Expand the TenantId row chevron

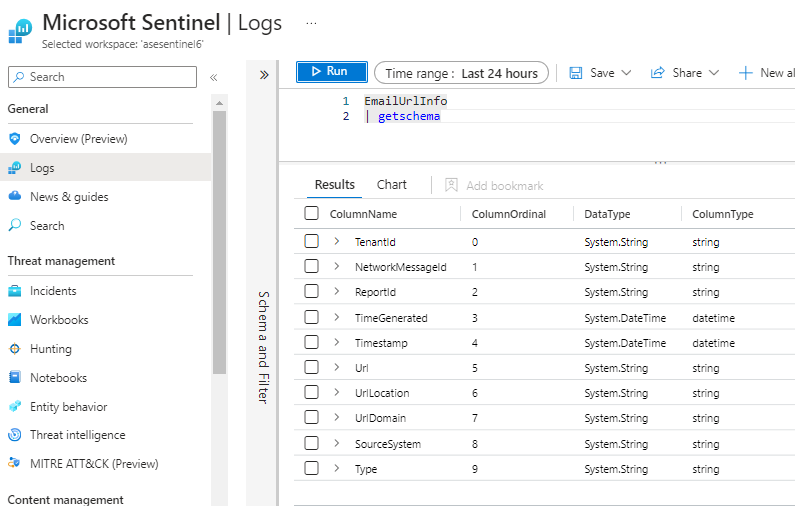coord(337,241)
